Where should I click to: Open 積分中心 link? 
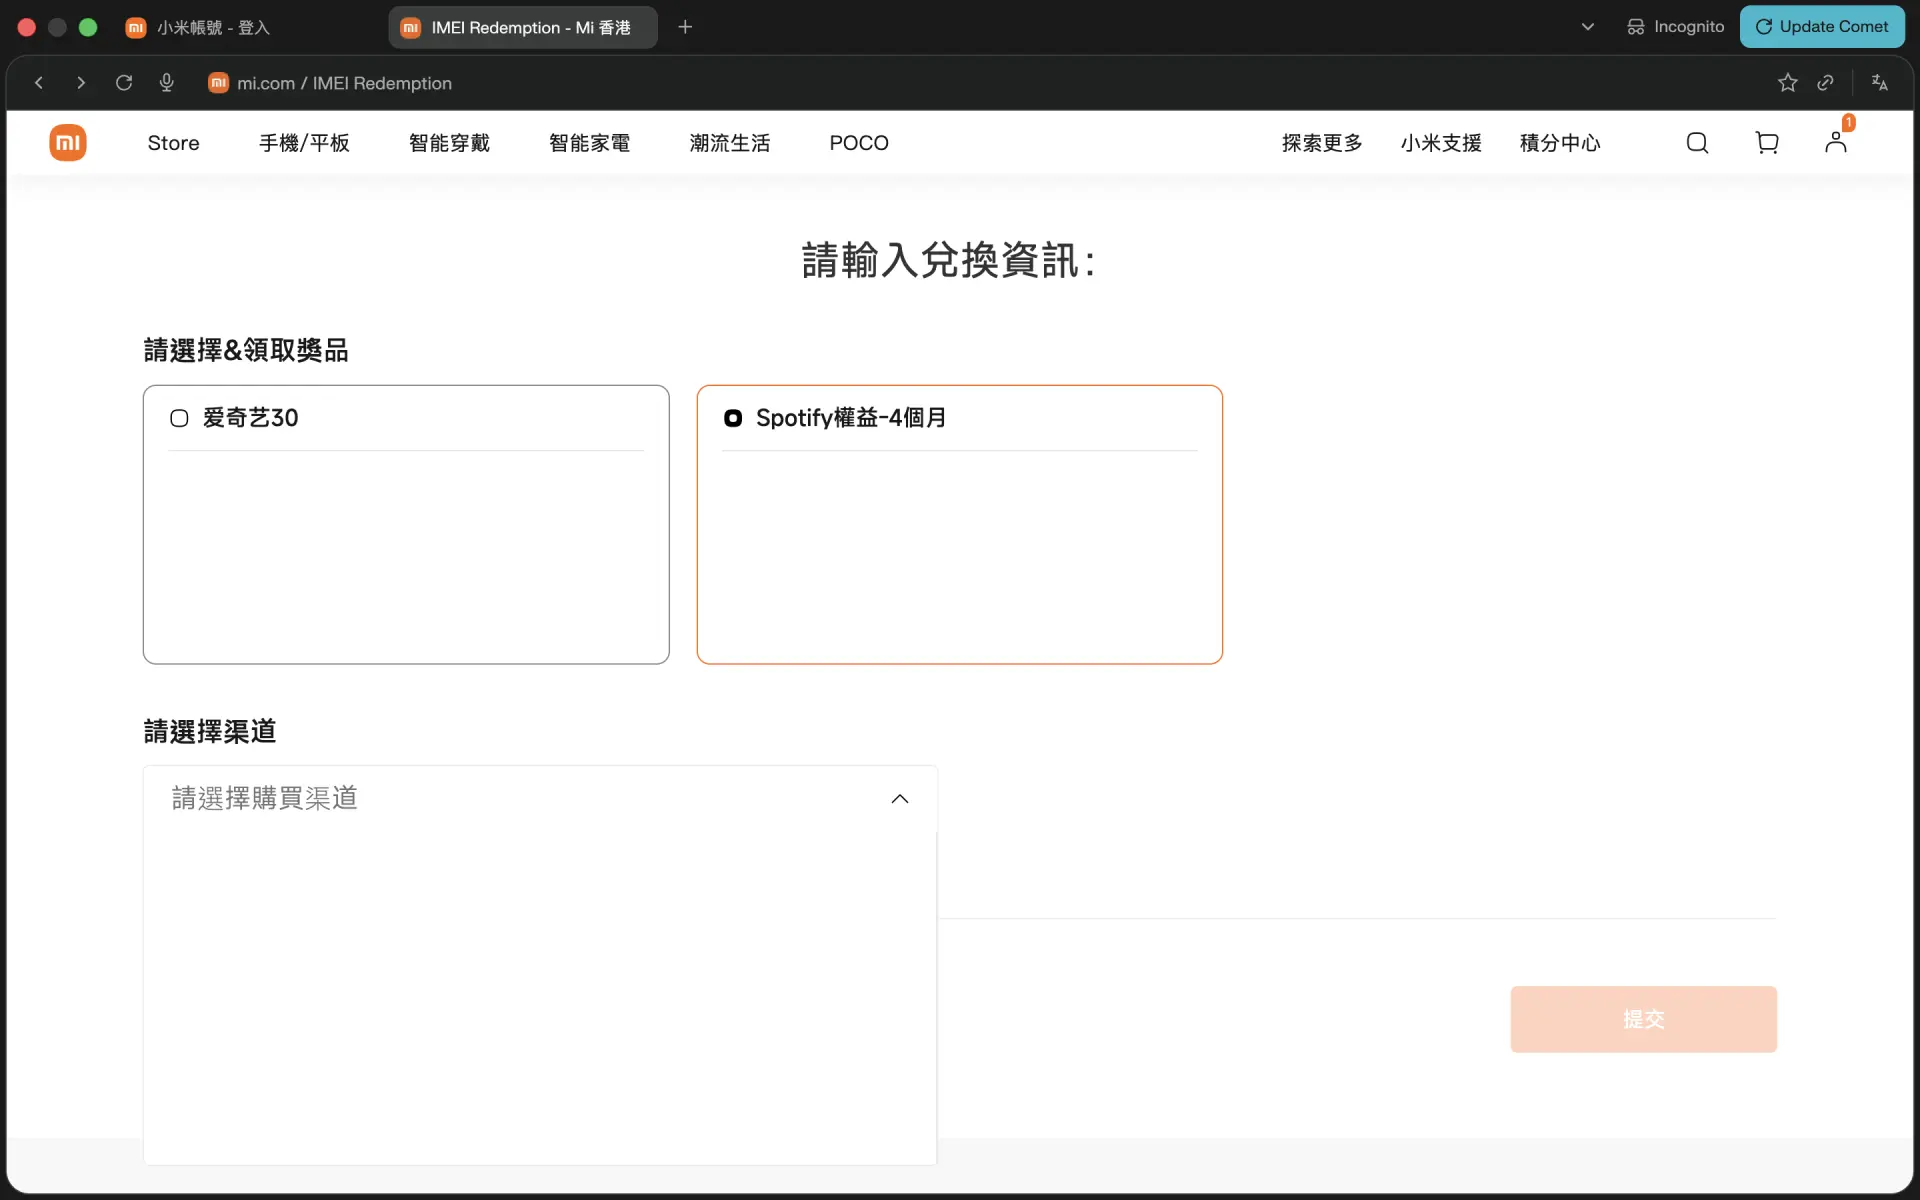coord(1560,143)
